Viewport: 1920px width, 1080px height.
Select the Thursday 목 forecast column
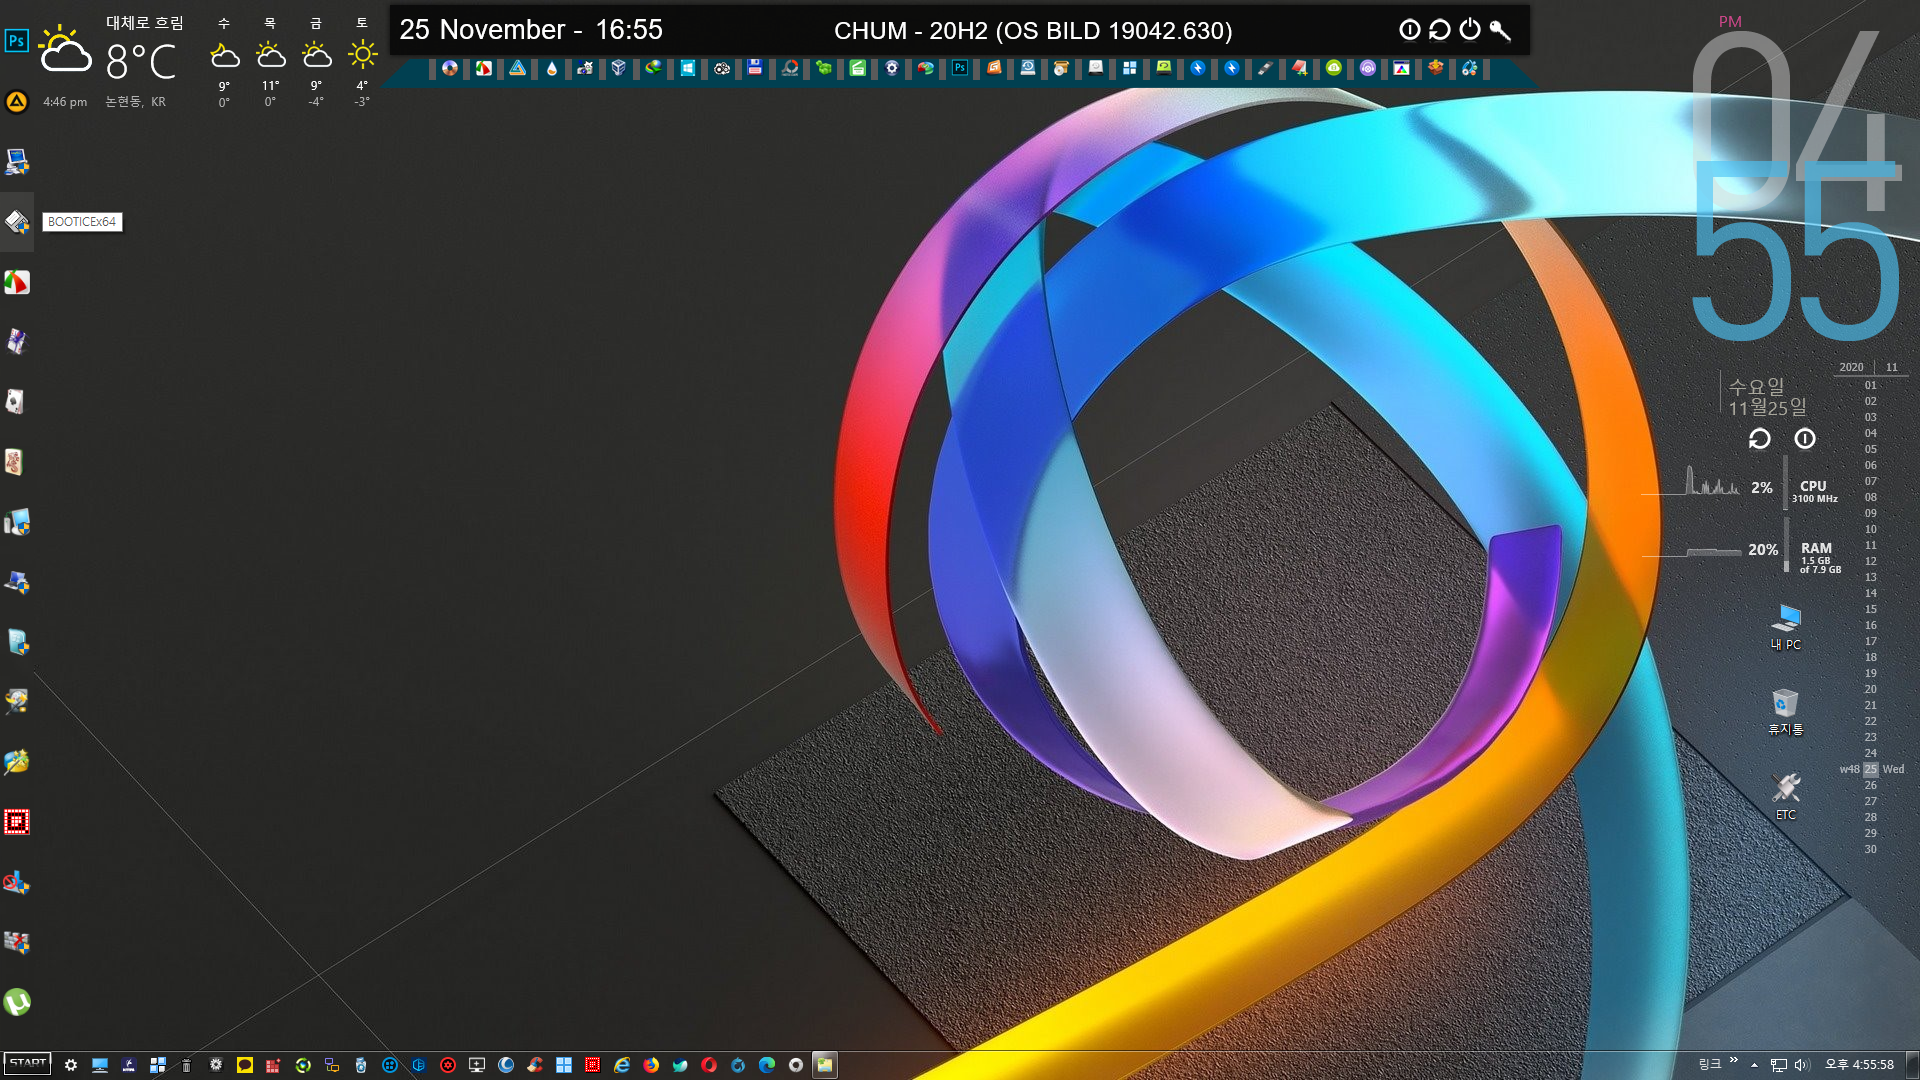pos(270,62)
